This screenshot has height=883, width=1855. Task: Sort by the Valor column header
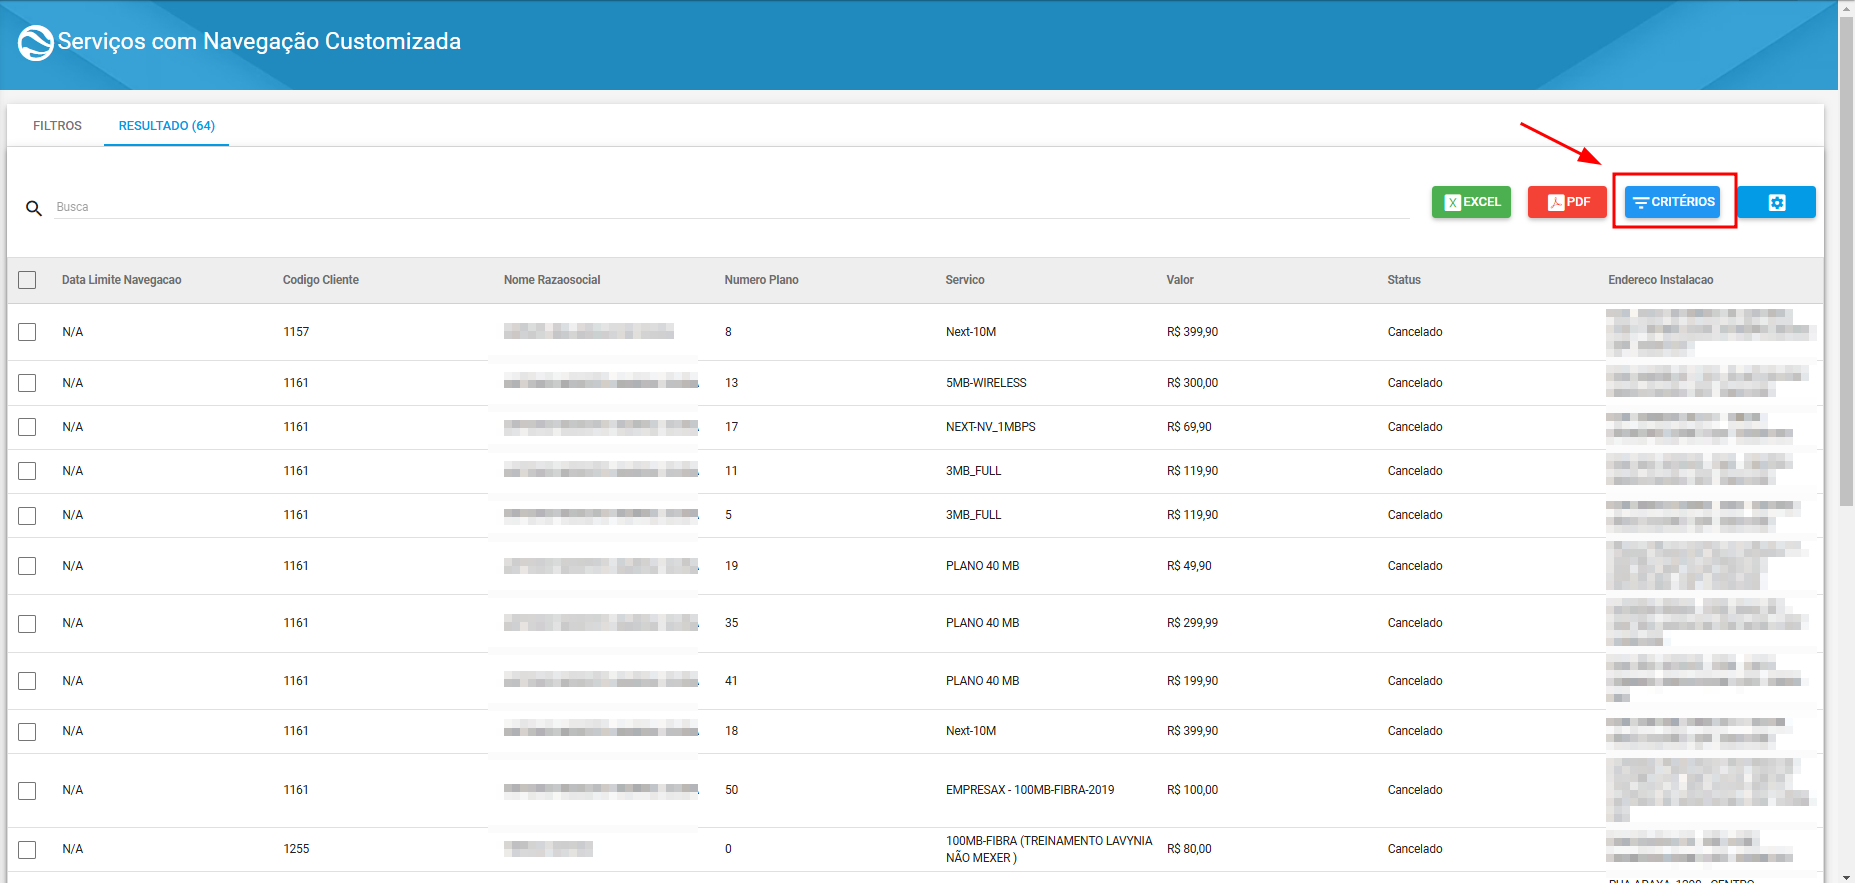coord(1180,280)
